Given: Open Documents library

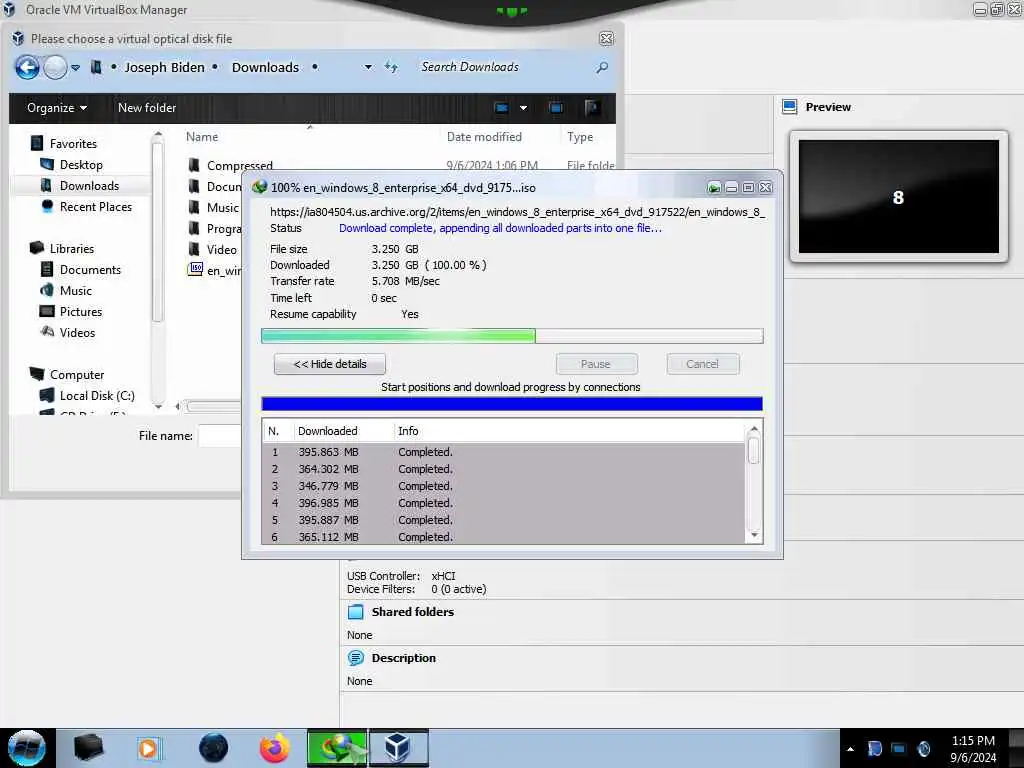Looking at the screenshot, I should pyautogui.click(x=81, y=270).
